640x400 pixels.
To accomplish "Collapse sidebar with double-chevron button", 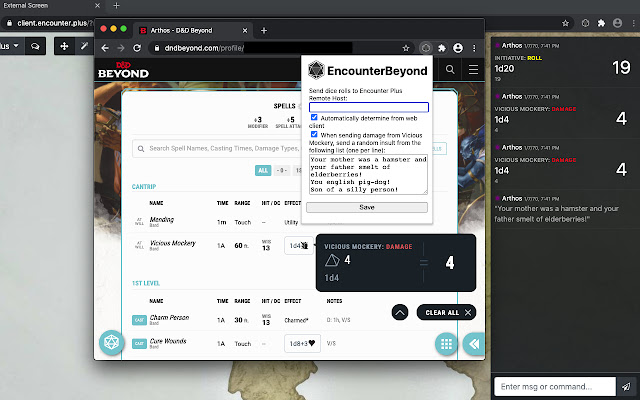I will (474, 344).
